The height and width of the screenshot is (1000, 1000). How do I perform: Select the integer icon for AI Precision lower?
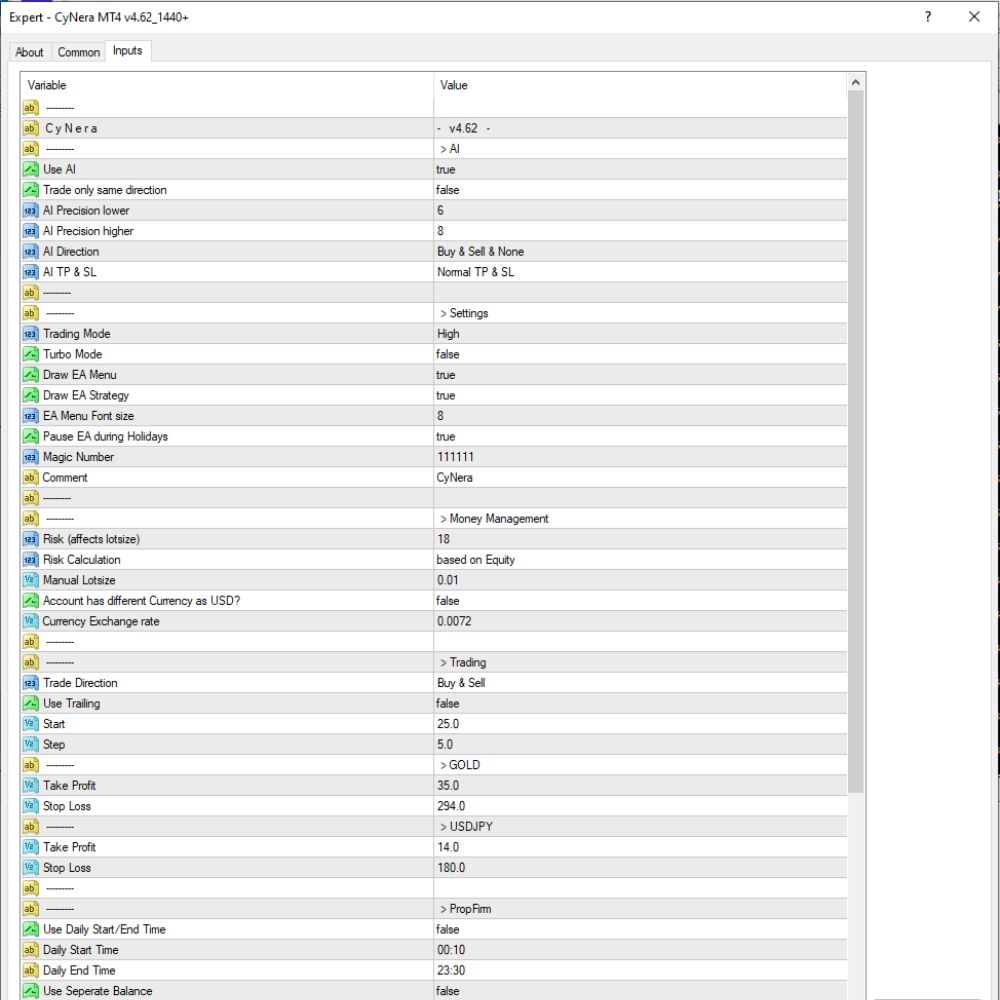[31, 210]
